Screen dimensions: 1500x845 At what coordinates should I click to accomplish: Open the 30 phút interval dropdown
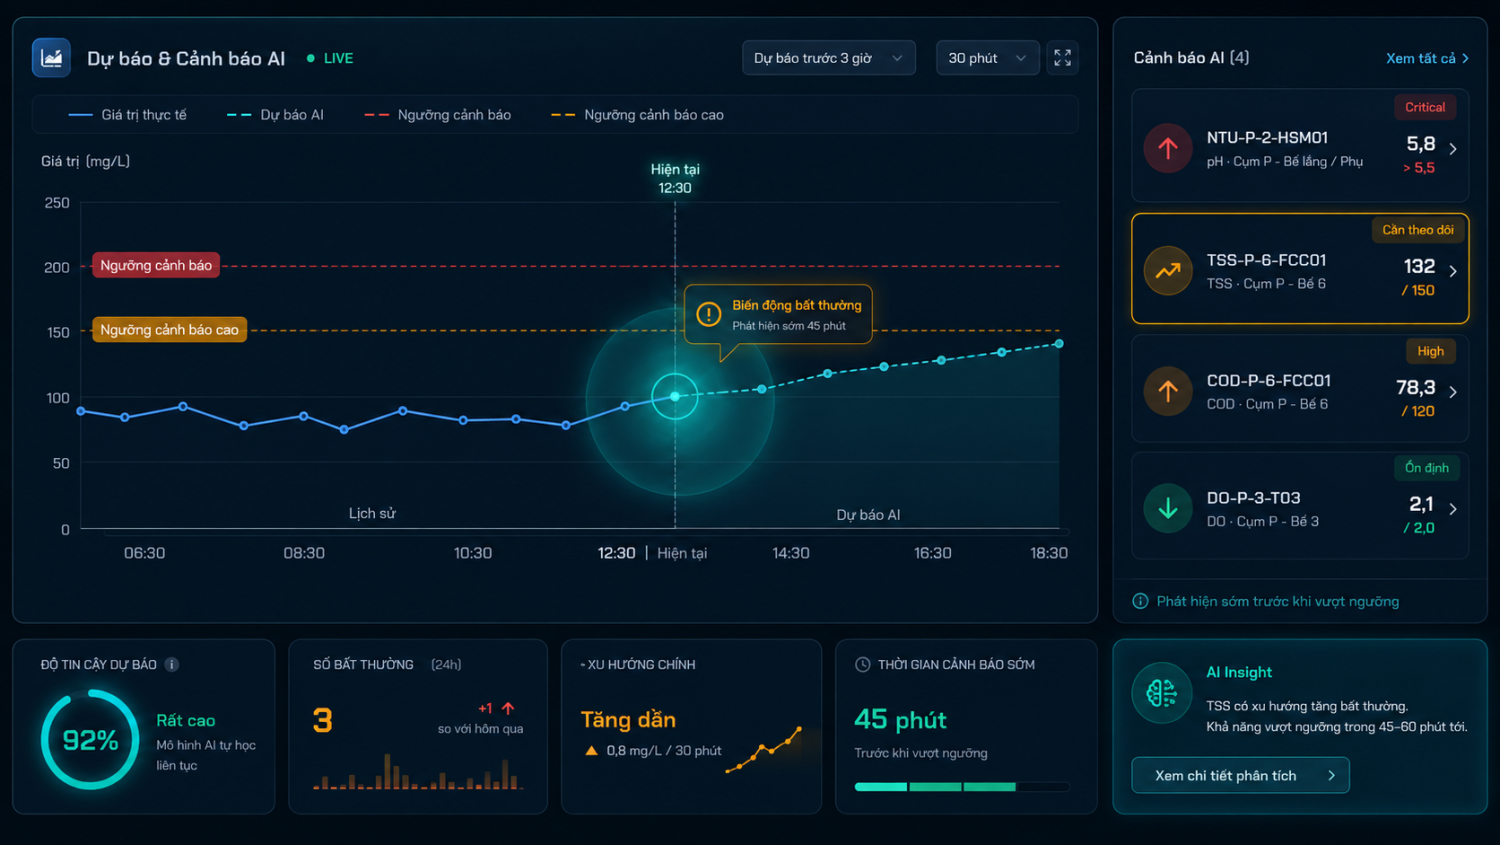[987, 58]
